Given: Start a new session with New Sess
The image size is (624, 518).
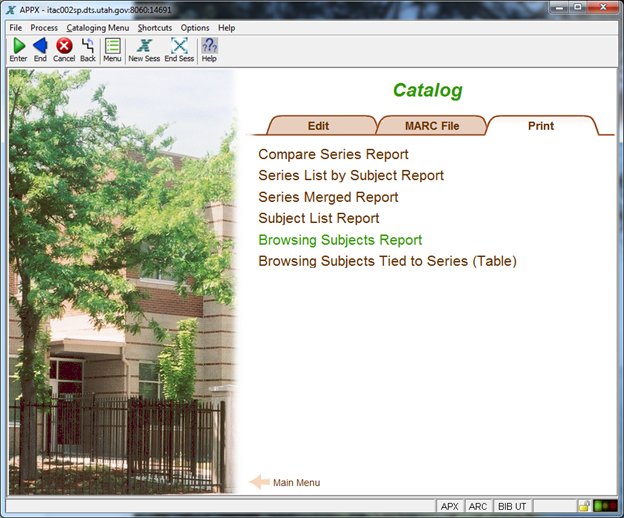Looking at the screenshot, I should click(x=144, y=46).
